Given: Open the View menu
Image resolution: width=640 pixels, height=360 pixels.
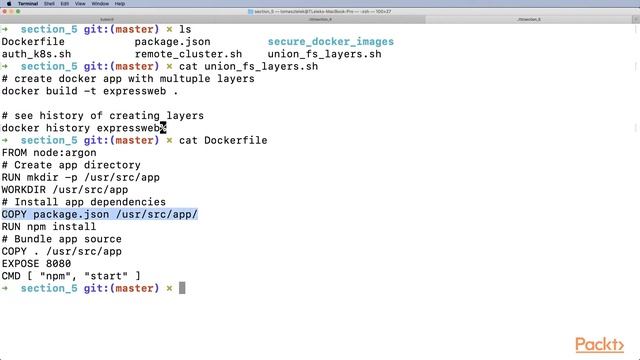Looking at the screenshot, I should pyautogui.click(x=80, y=4).
